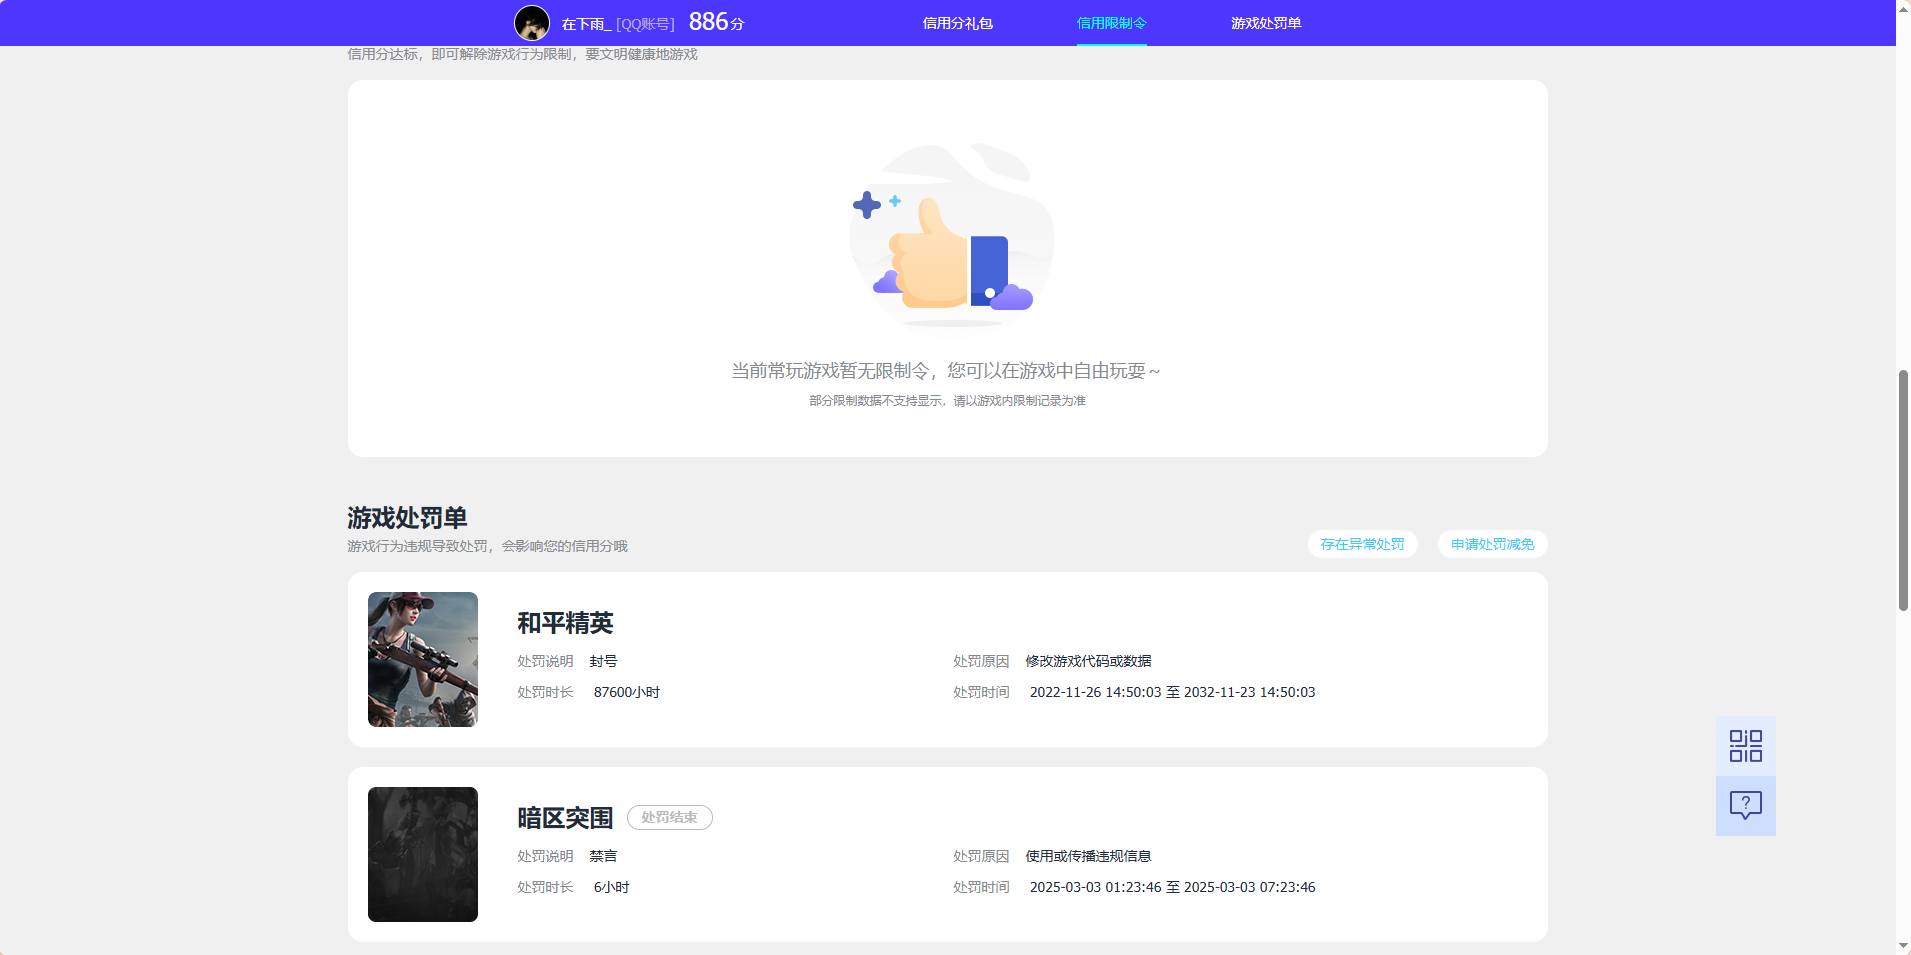1911x955 pixels.
Task: Click the 存在异常处罚 button
Action: click(1362, 544)
